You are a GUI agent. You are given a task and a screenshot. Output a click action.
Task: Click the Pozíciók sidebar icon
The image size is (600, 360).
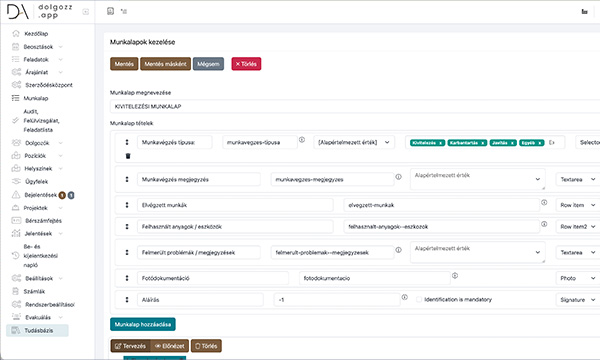click(16, 155)
